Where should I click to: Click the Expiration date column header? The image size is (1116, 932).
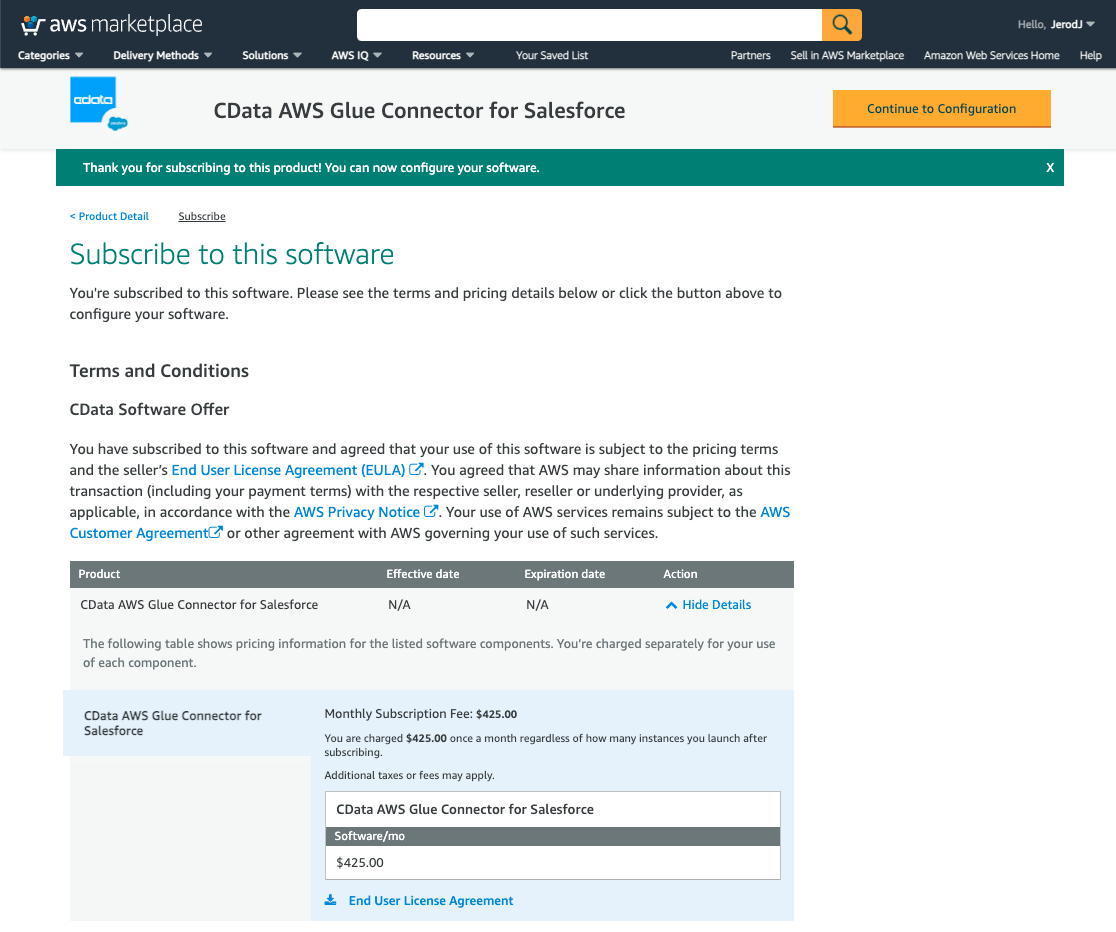click(x=564, y=574)
